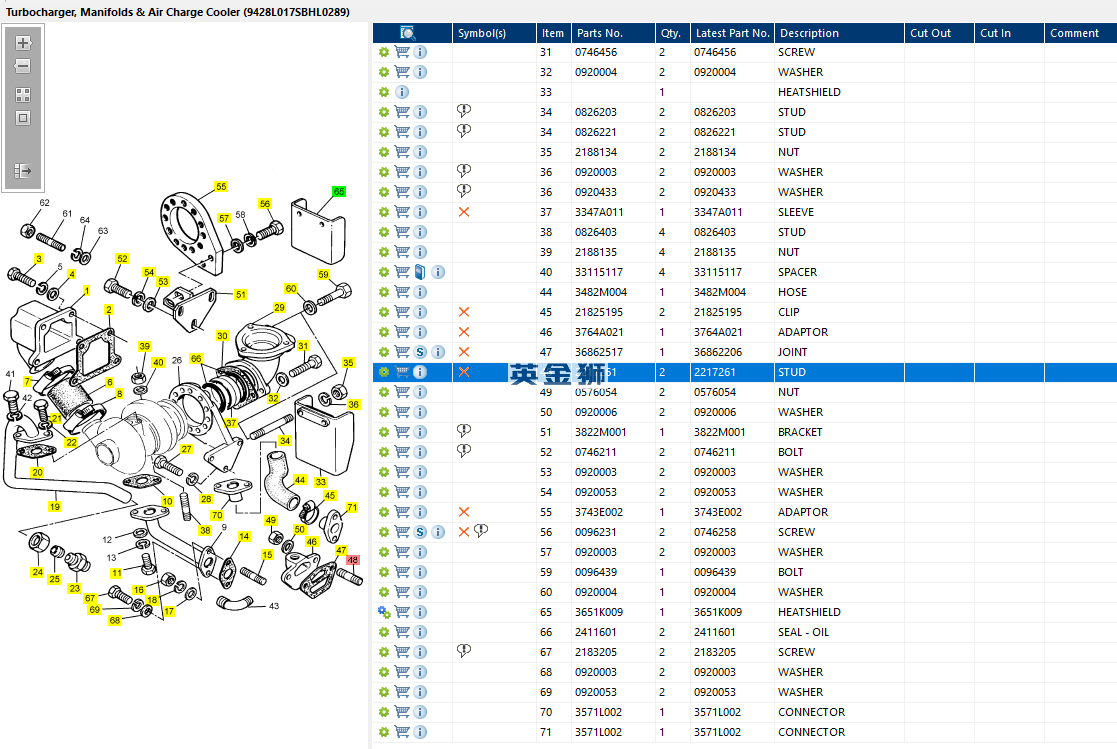Click the four-squares view icon

tap(23, 95)
